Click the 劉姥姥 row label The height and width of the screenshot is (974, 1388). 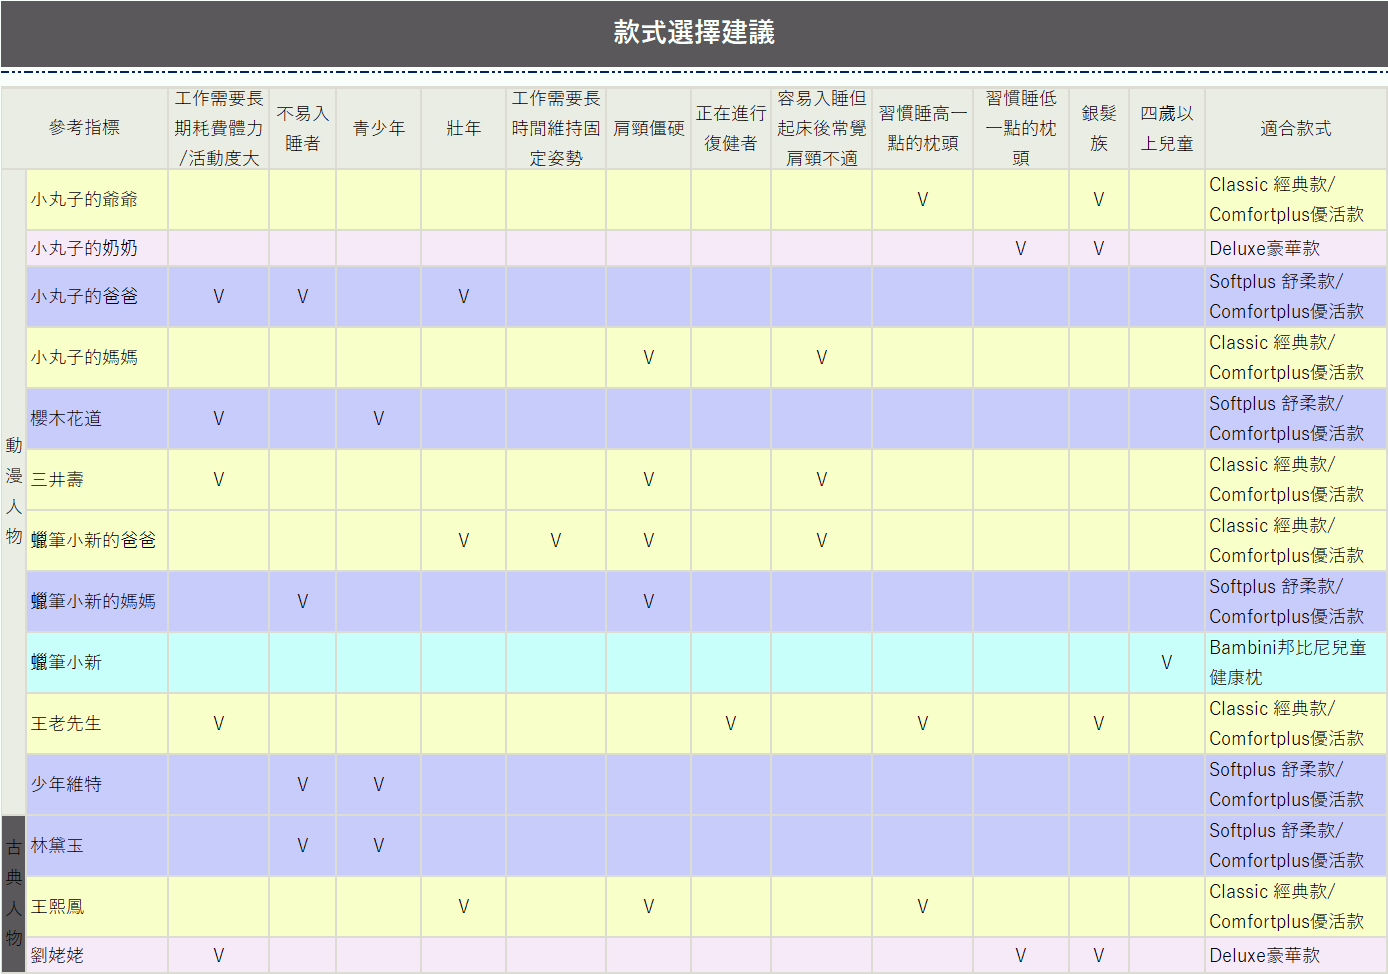pyautogui.click(x=97, y=955)
